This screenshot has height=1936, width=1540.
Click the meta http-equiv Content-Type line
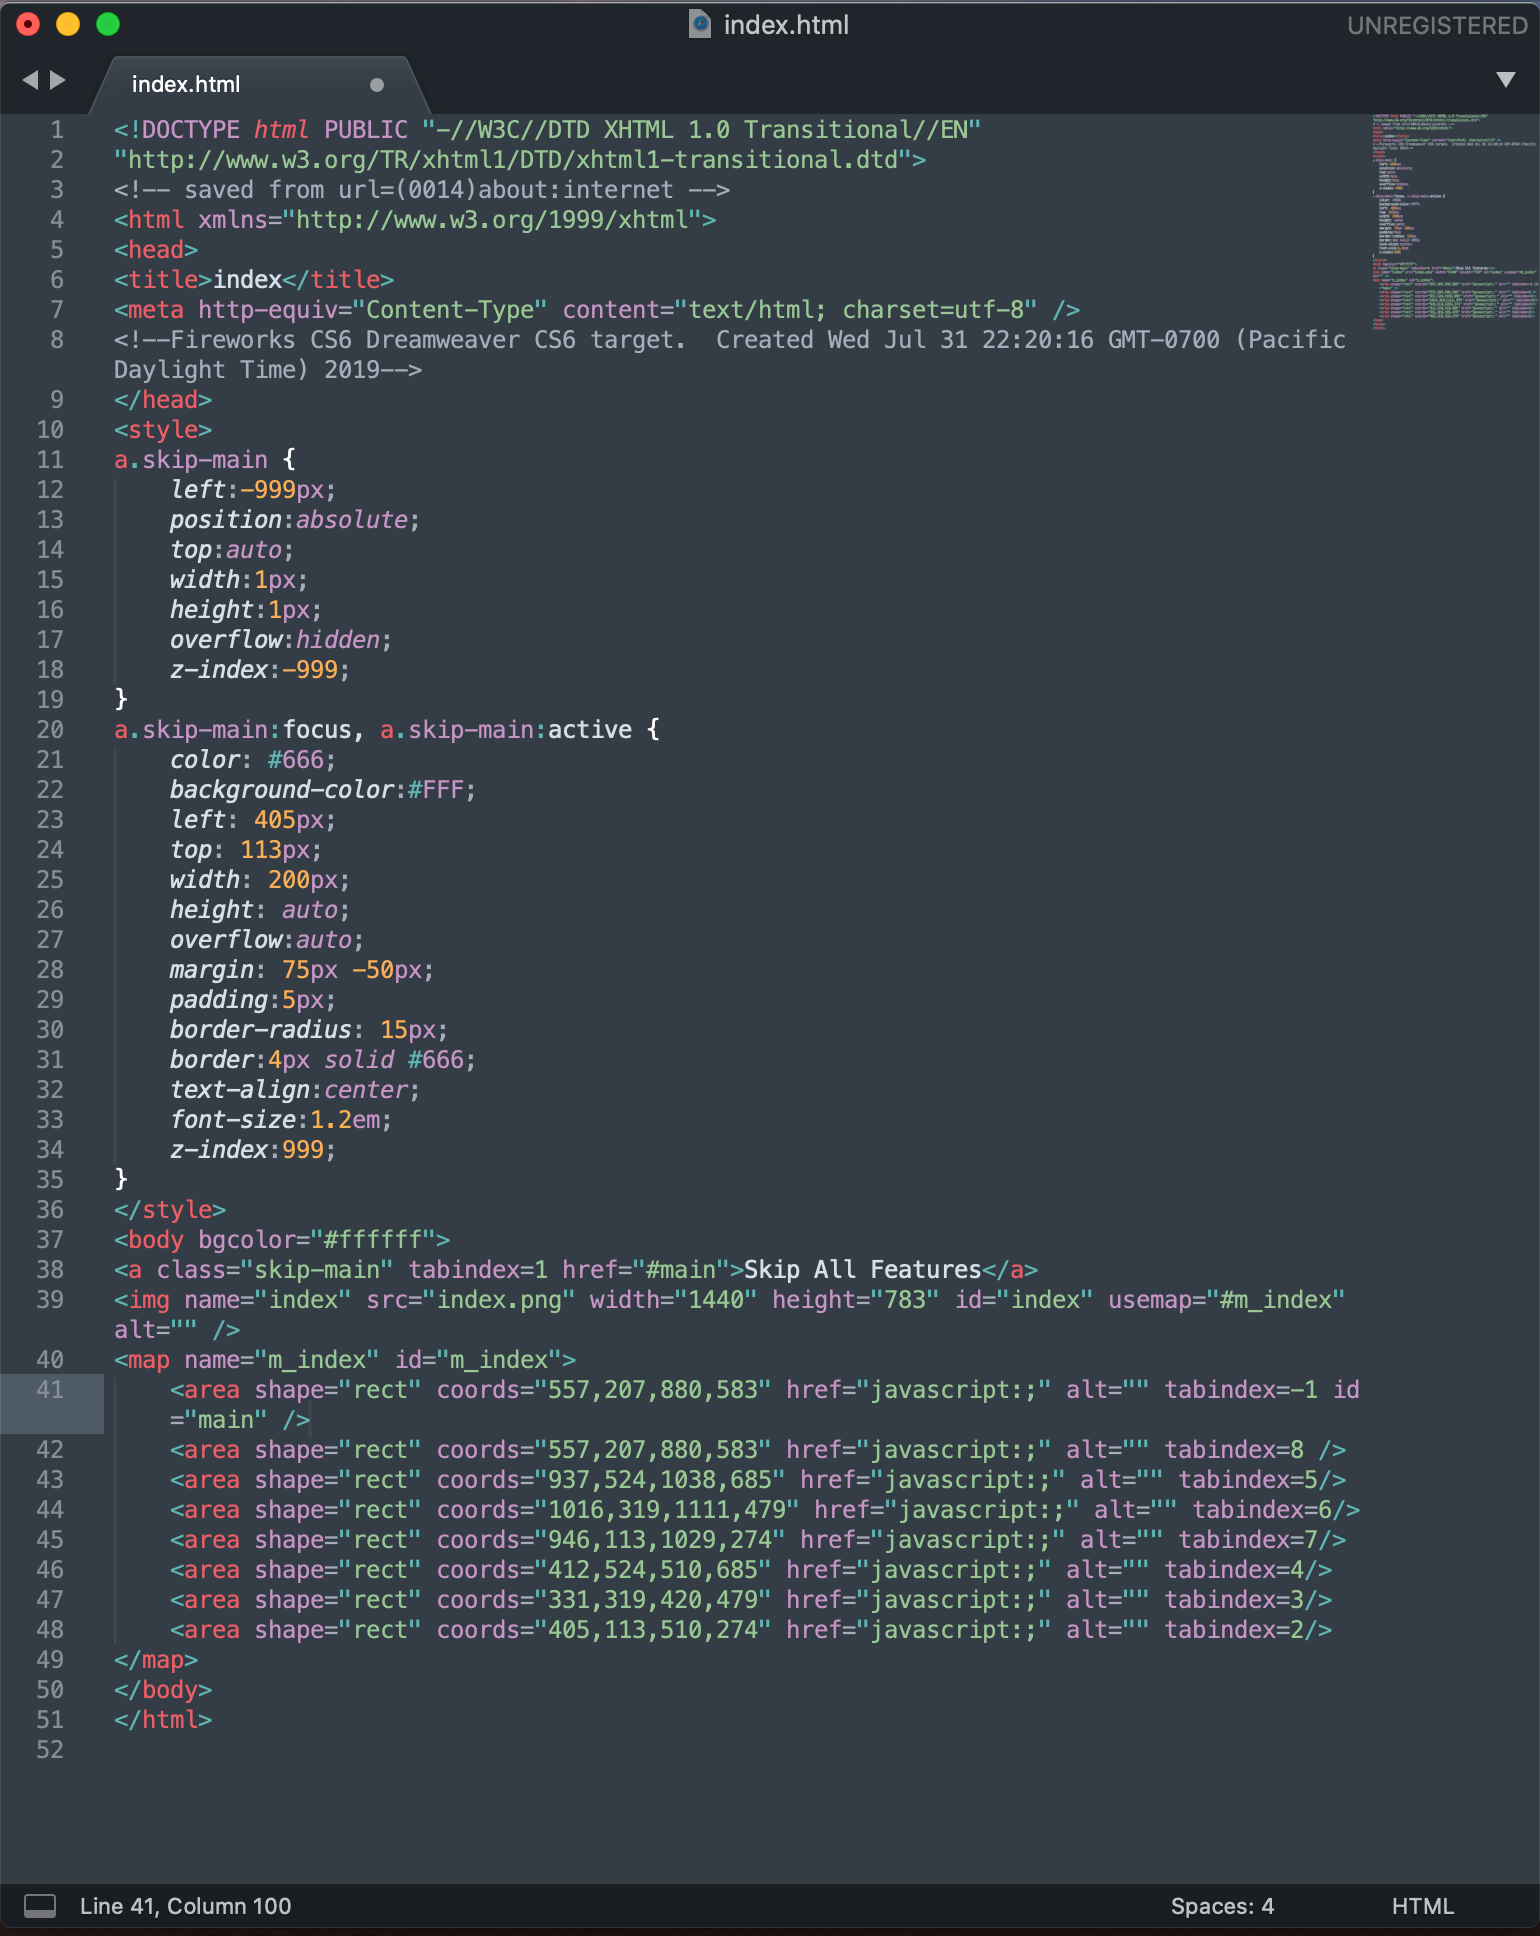pos(597,310)
